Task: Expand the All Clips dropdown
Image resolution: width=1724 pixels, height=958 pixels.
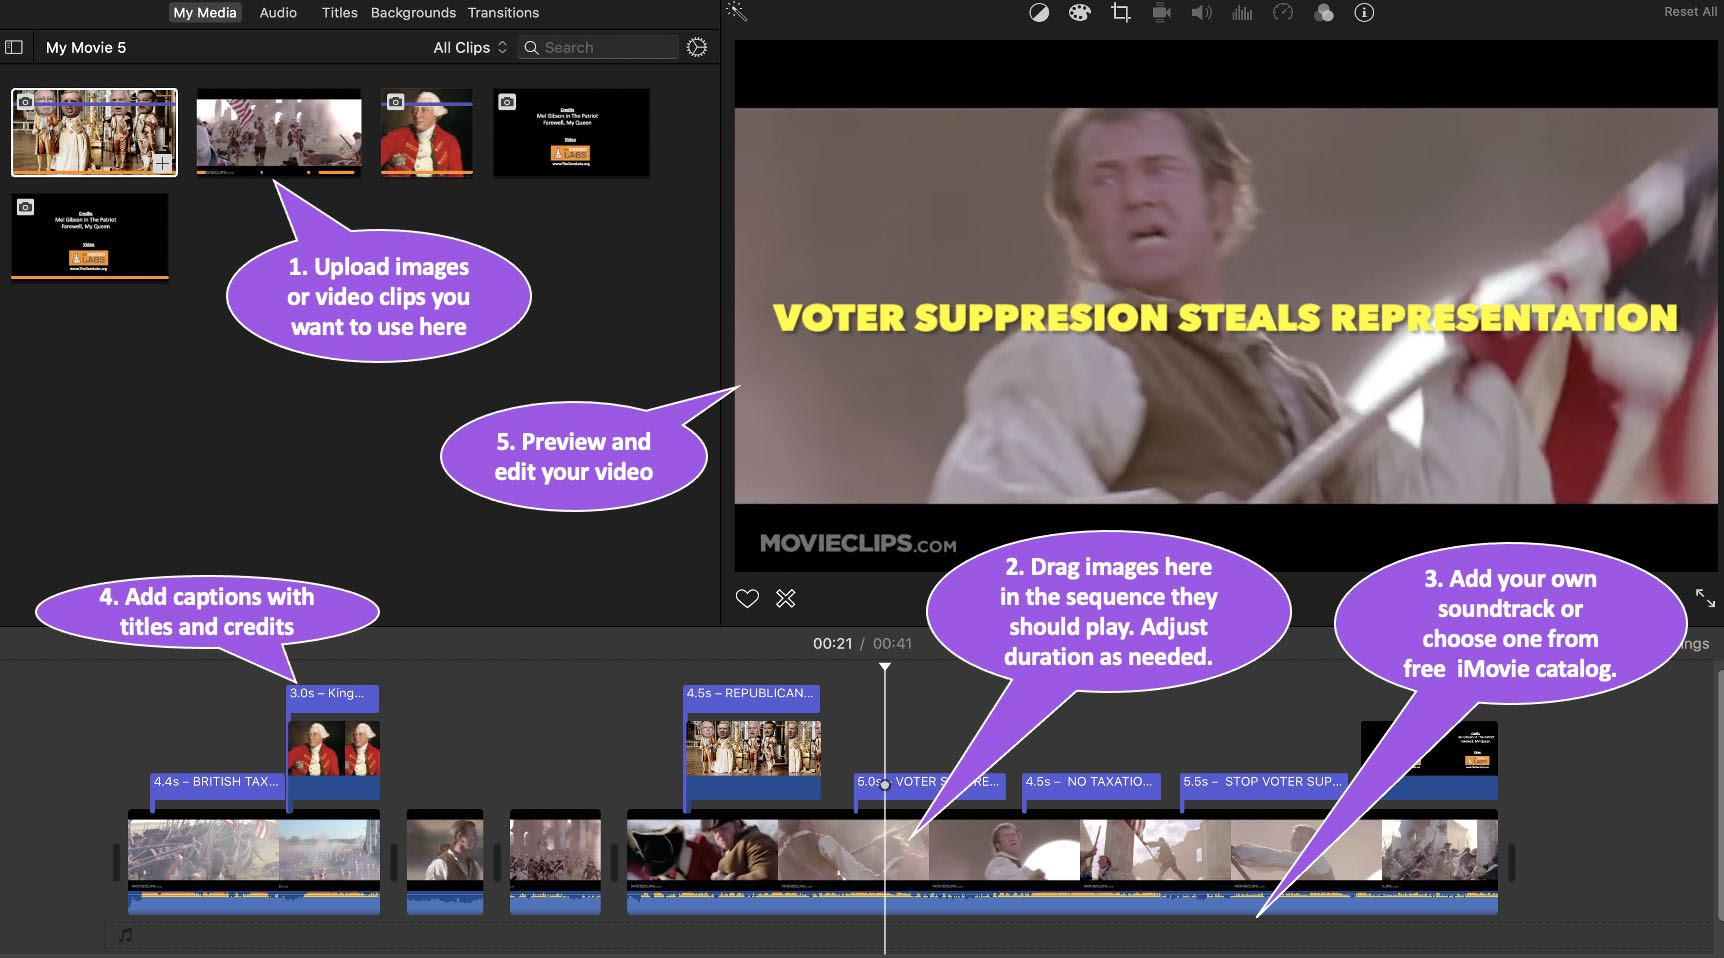Action: (x=470, y=47)
